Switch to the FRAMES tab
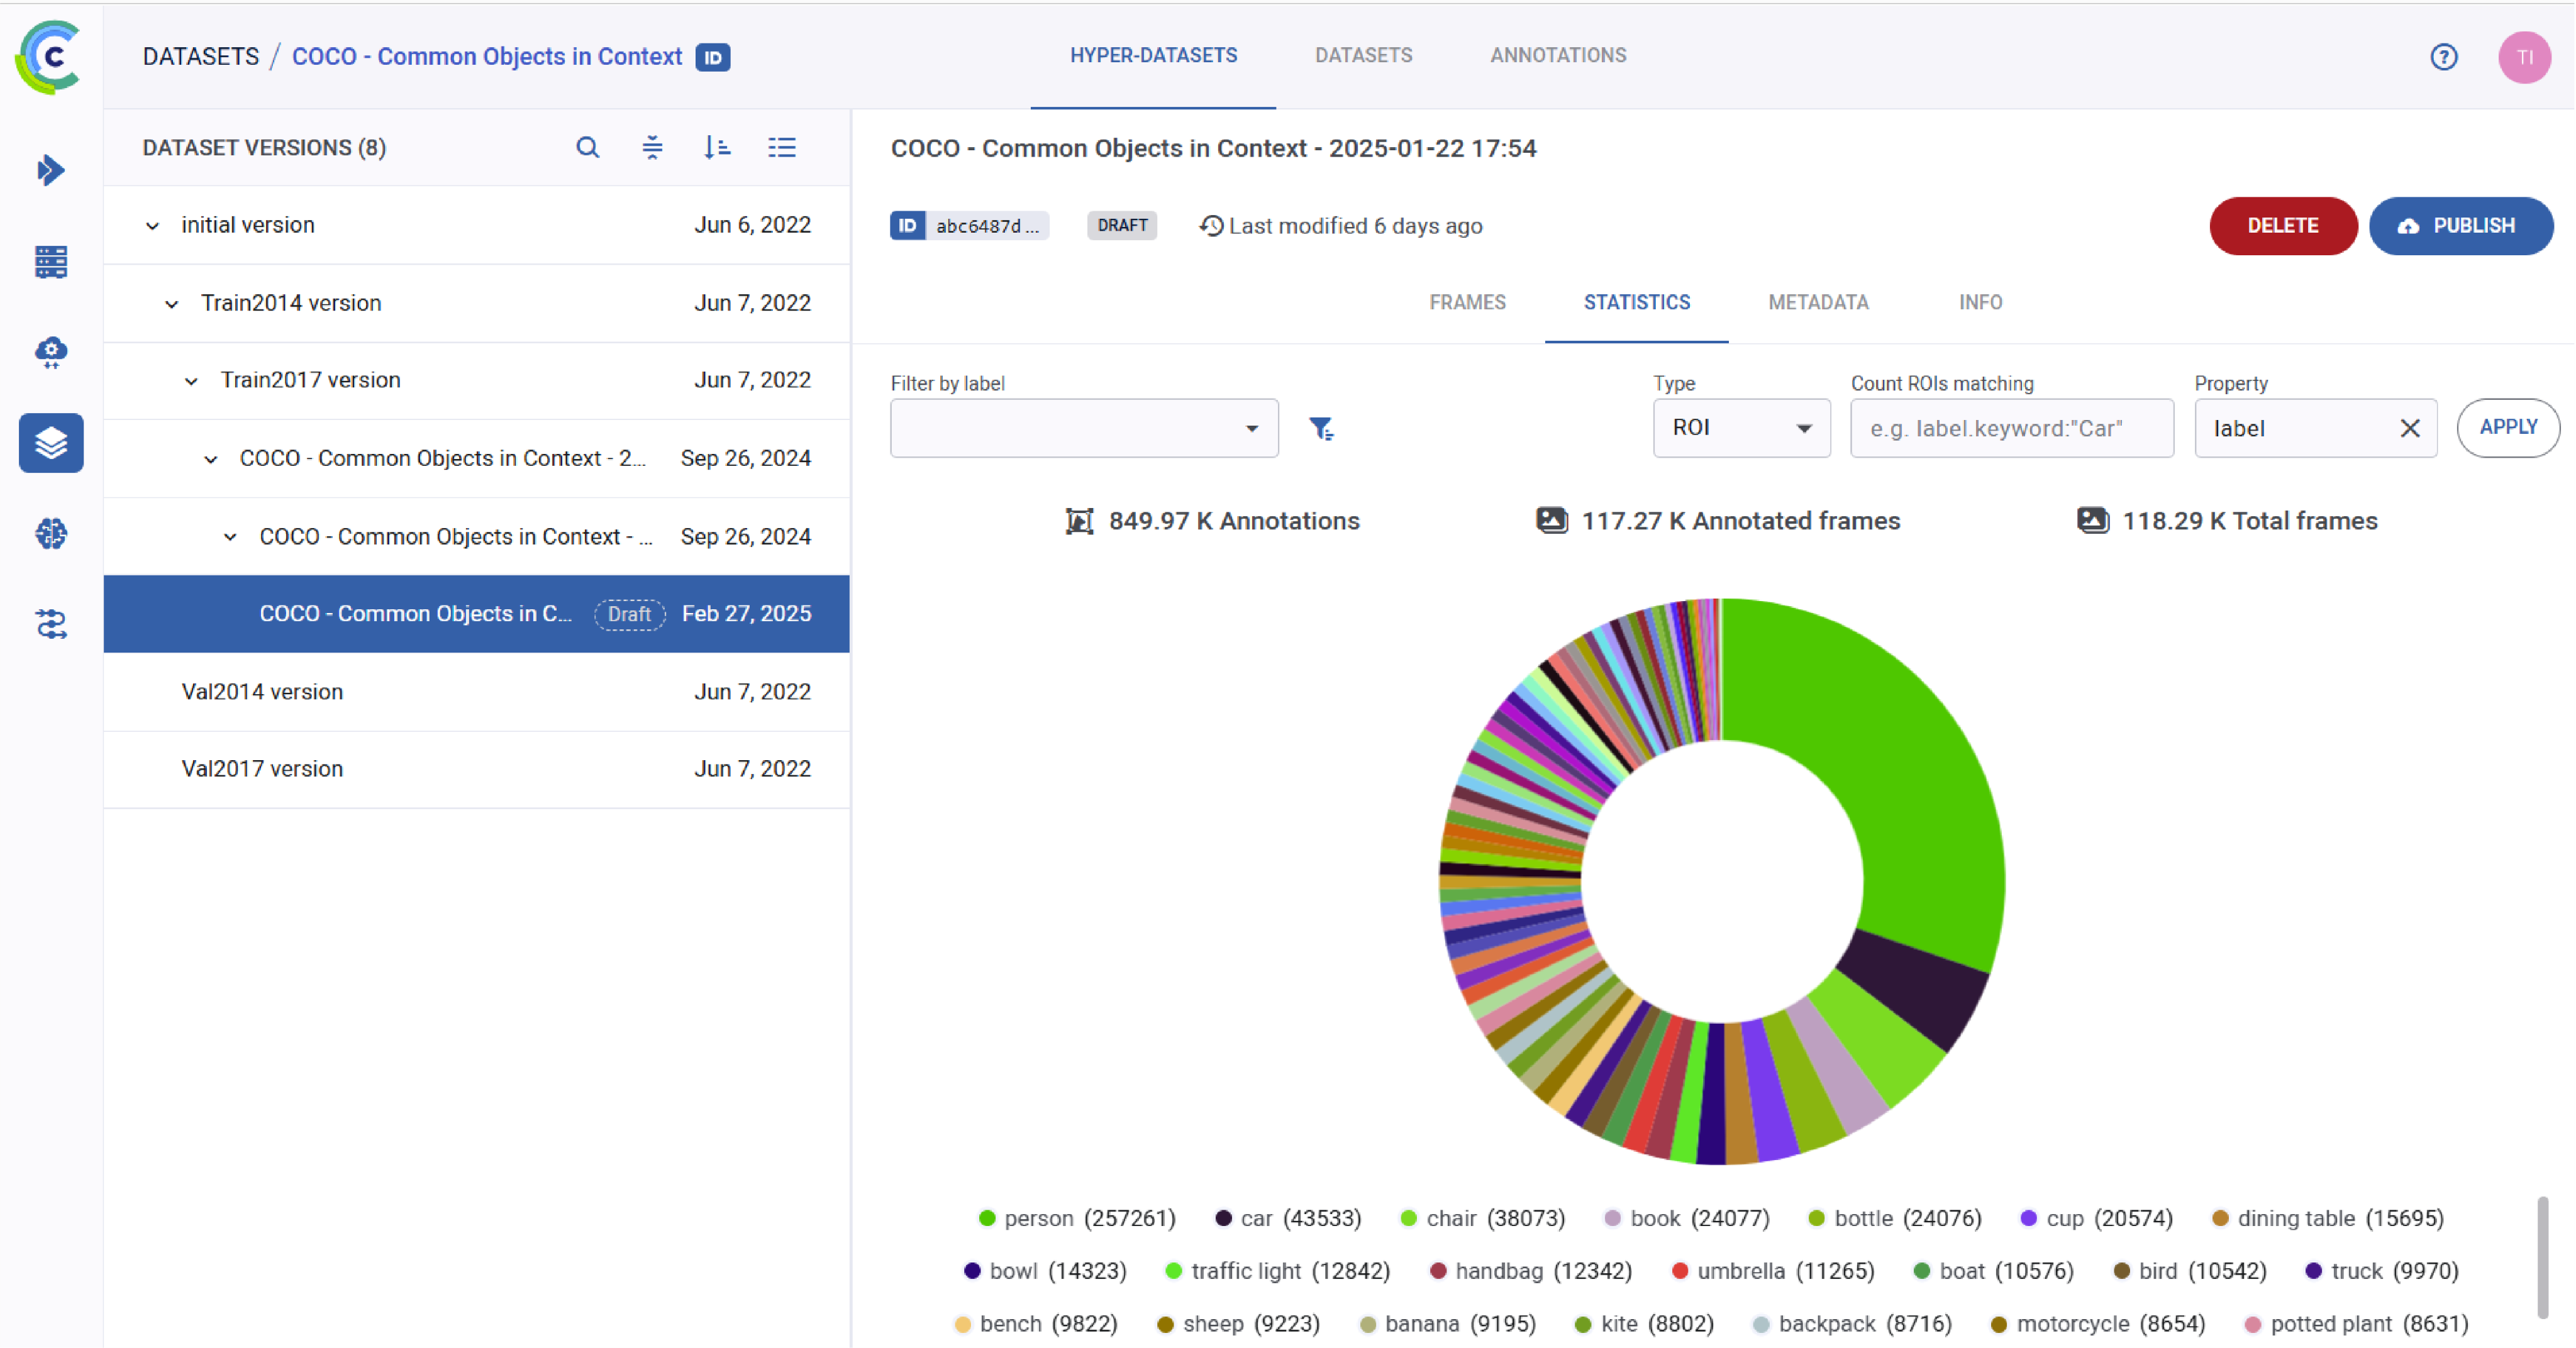The height and width of the screenshot is (1348, 2576). point(1466,302)
